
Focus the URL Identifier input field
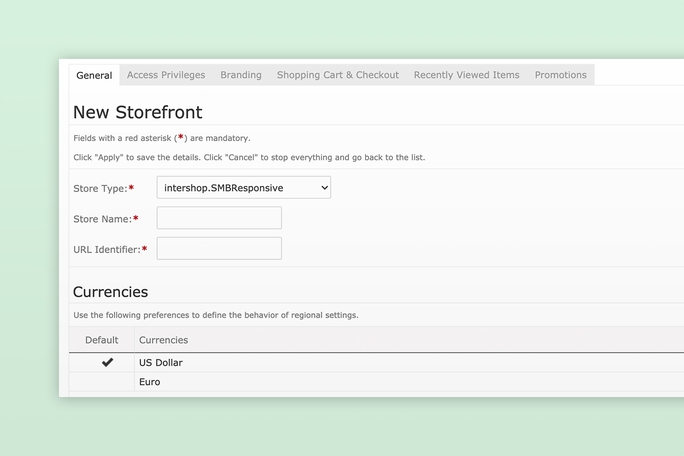[219, 248]
